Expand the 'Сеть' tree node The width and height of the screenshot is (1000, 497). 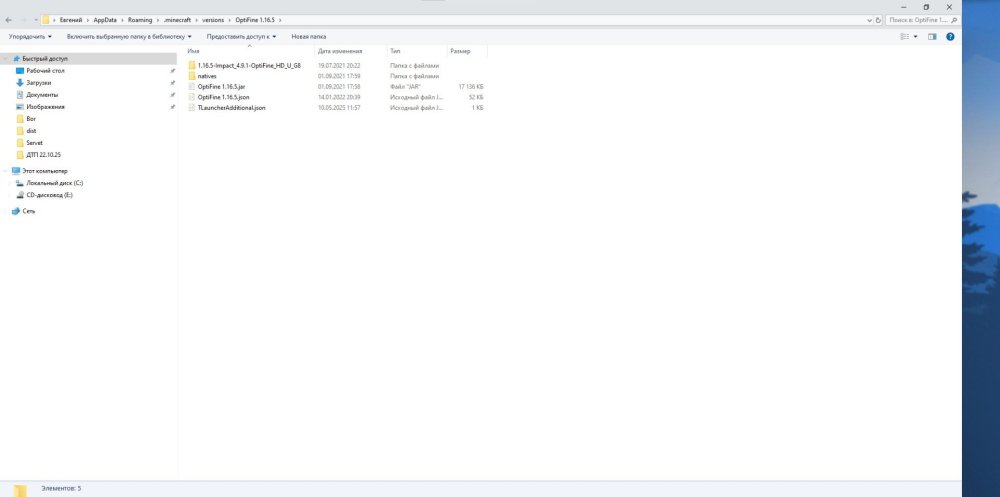6,211
